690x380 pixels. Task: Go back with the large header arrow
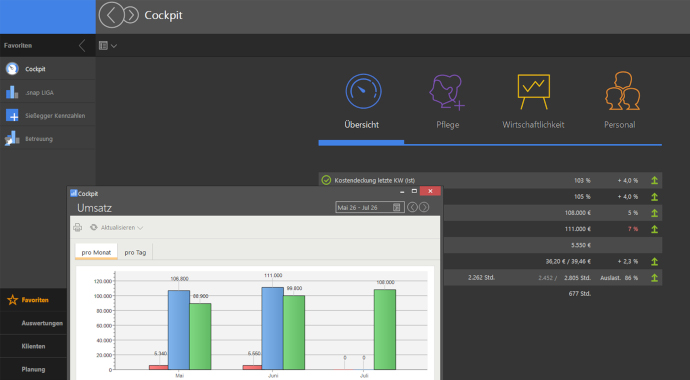pyautogui.click(x=111, y=15)
